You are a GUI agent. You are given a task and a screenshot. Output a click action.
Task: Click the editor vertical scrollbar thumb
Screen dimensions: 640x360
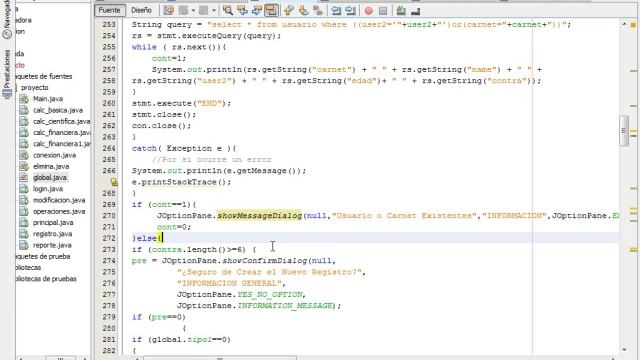624,131
